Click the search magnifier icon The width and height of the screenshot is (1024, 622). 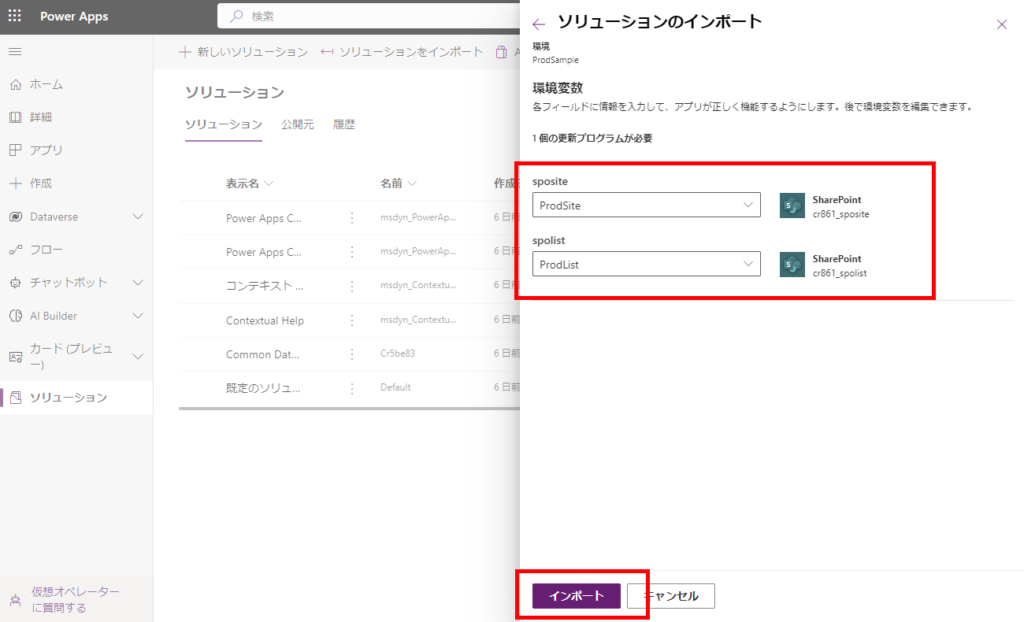236,16
